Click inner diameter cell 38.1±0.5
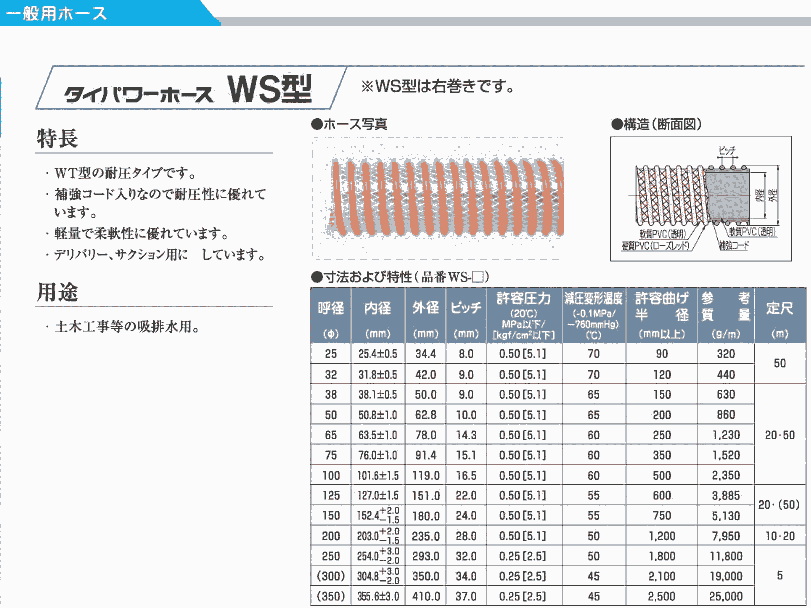Image resolution: width=811 pixels, height=608 pixels. tap(378, 394)
